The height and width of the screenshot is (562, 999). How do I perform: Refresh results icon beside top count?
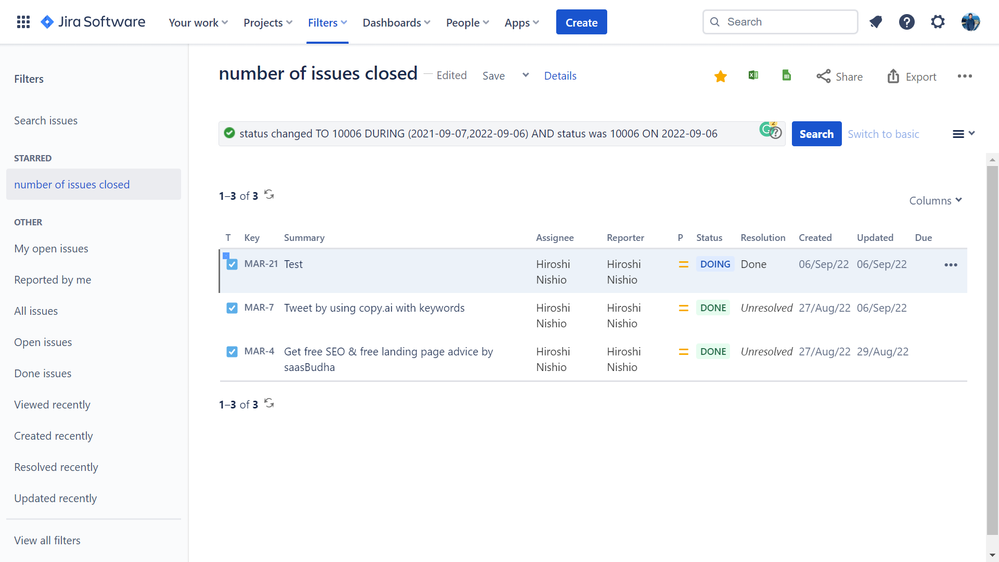269,195
